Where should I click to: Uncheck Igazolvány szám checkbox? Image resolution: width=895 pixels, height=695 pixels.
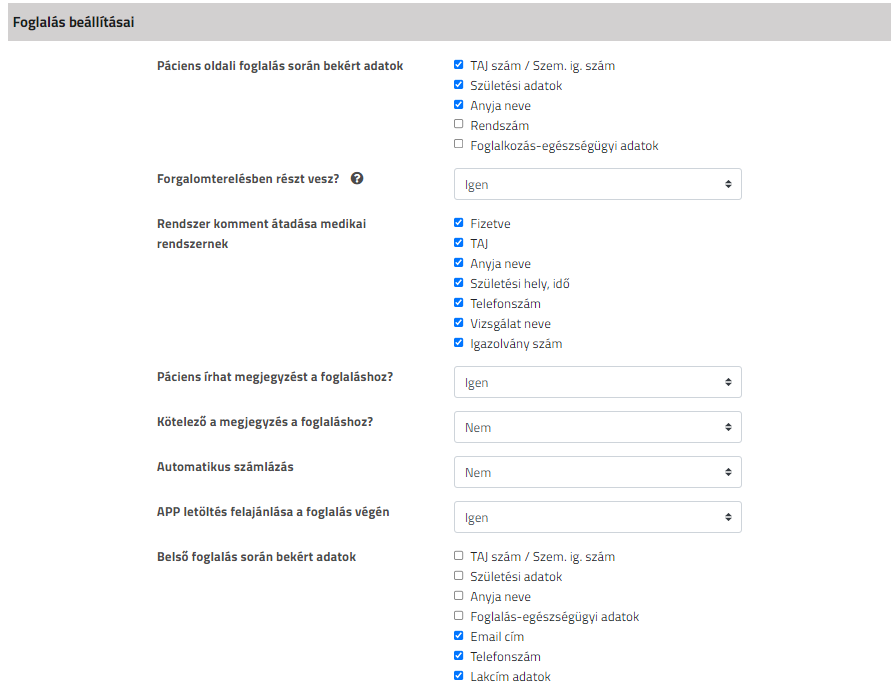tap(458, 342)
